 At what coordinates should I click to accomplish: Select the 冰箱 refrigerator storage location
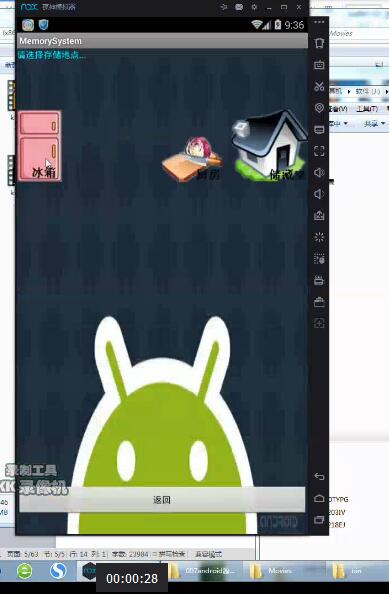(39, 146)
